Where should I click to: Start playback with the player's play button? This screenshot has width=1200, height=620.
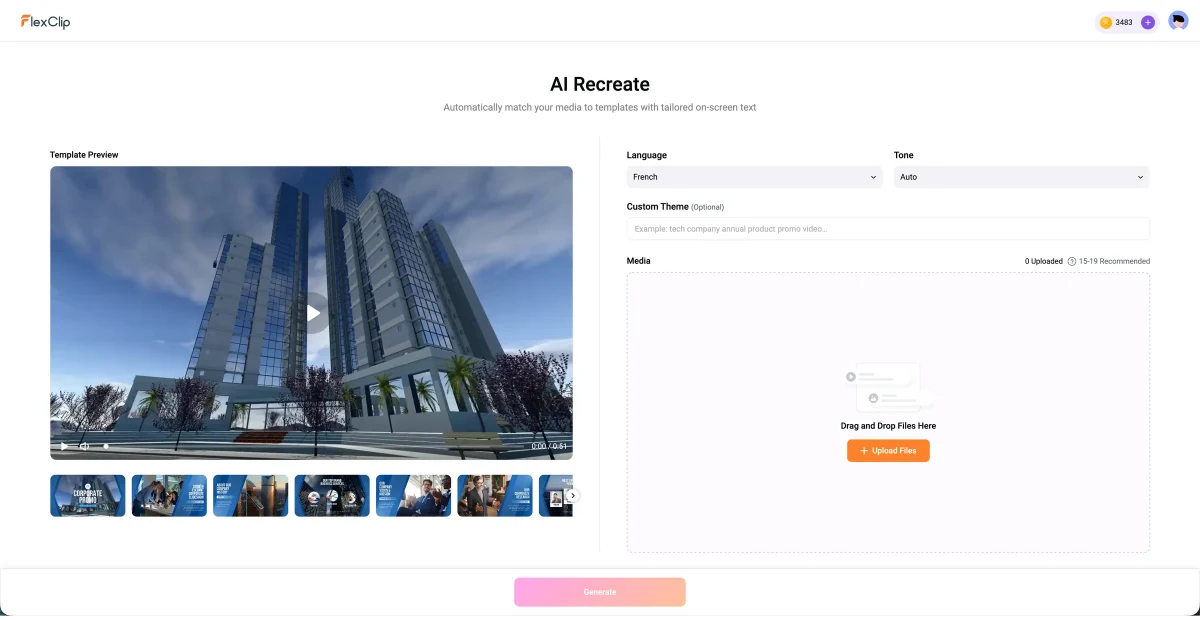point(63,446)
